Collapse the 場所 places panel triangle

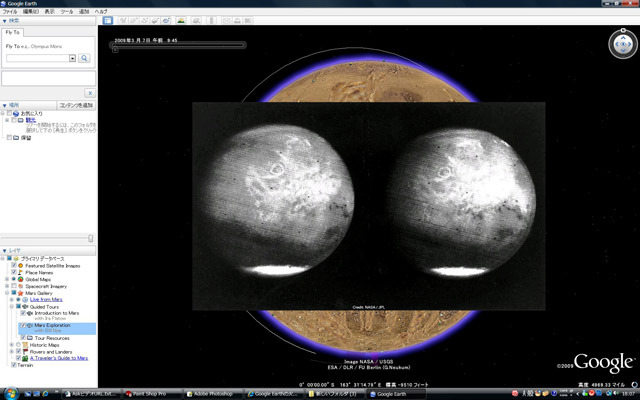pos(4,105)
